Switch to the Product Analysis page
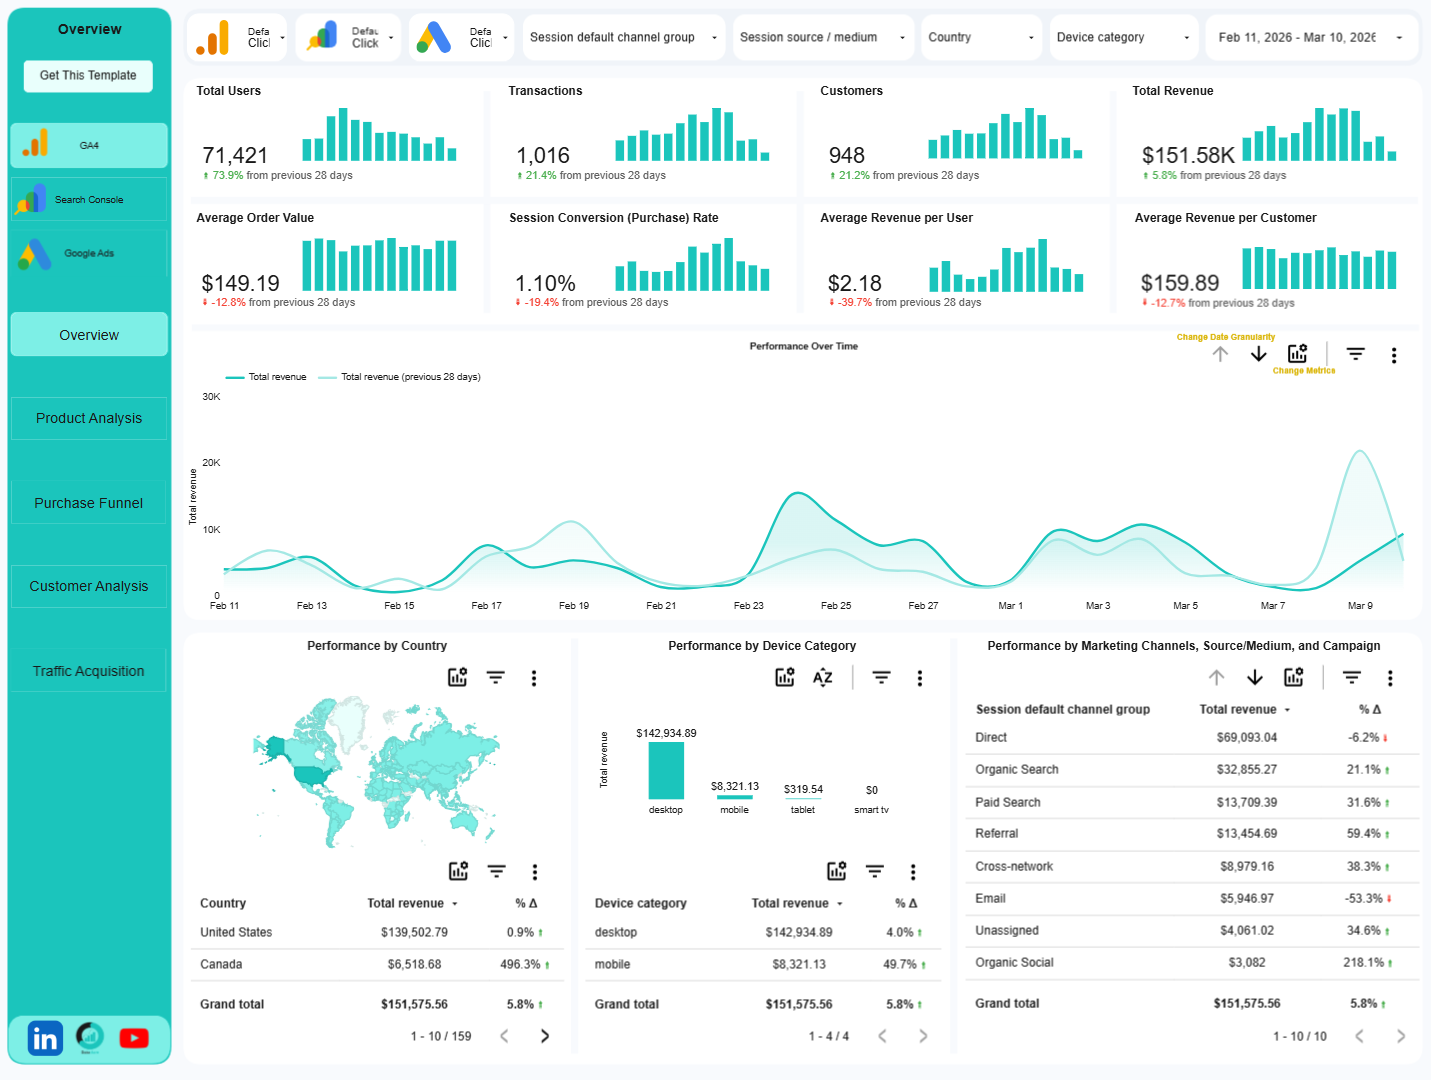 88,418
